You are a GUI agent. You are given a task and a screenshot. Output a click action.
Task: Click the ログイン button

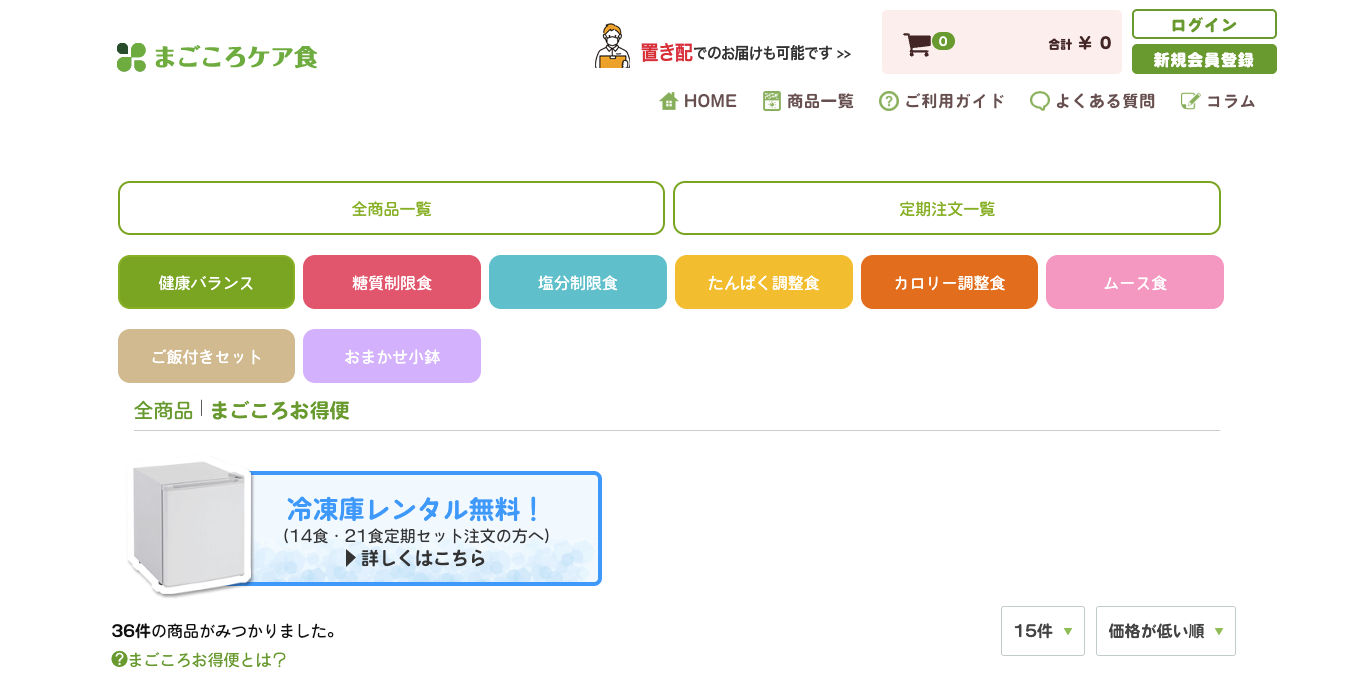click(1204, 24)
